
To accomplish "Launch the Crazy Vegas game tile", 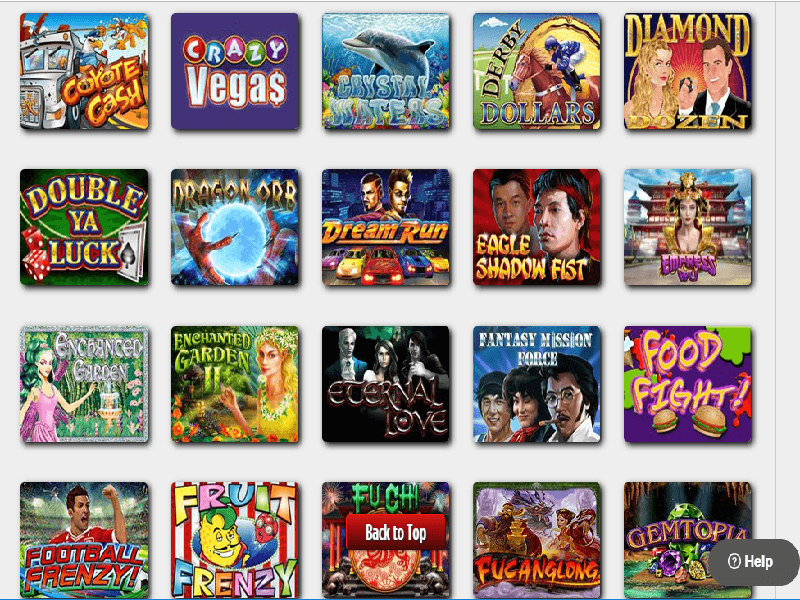I will [x=235, y=71].
